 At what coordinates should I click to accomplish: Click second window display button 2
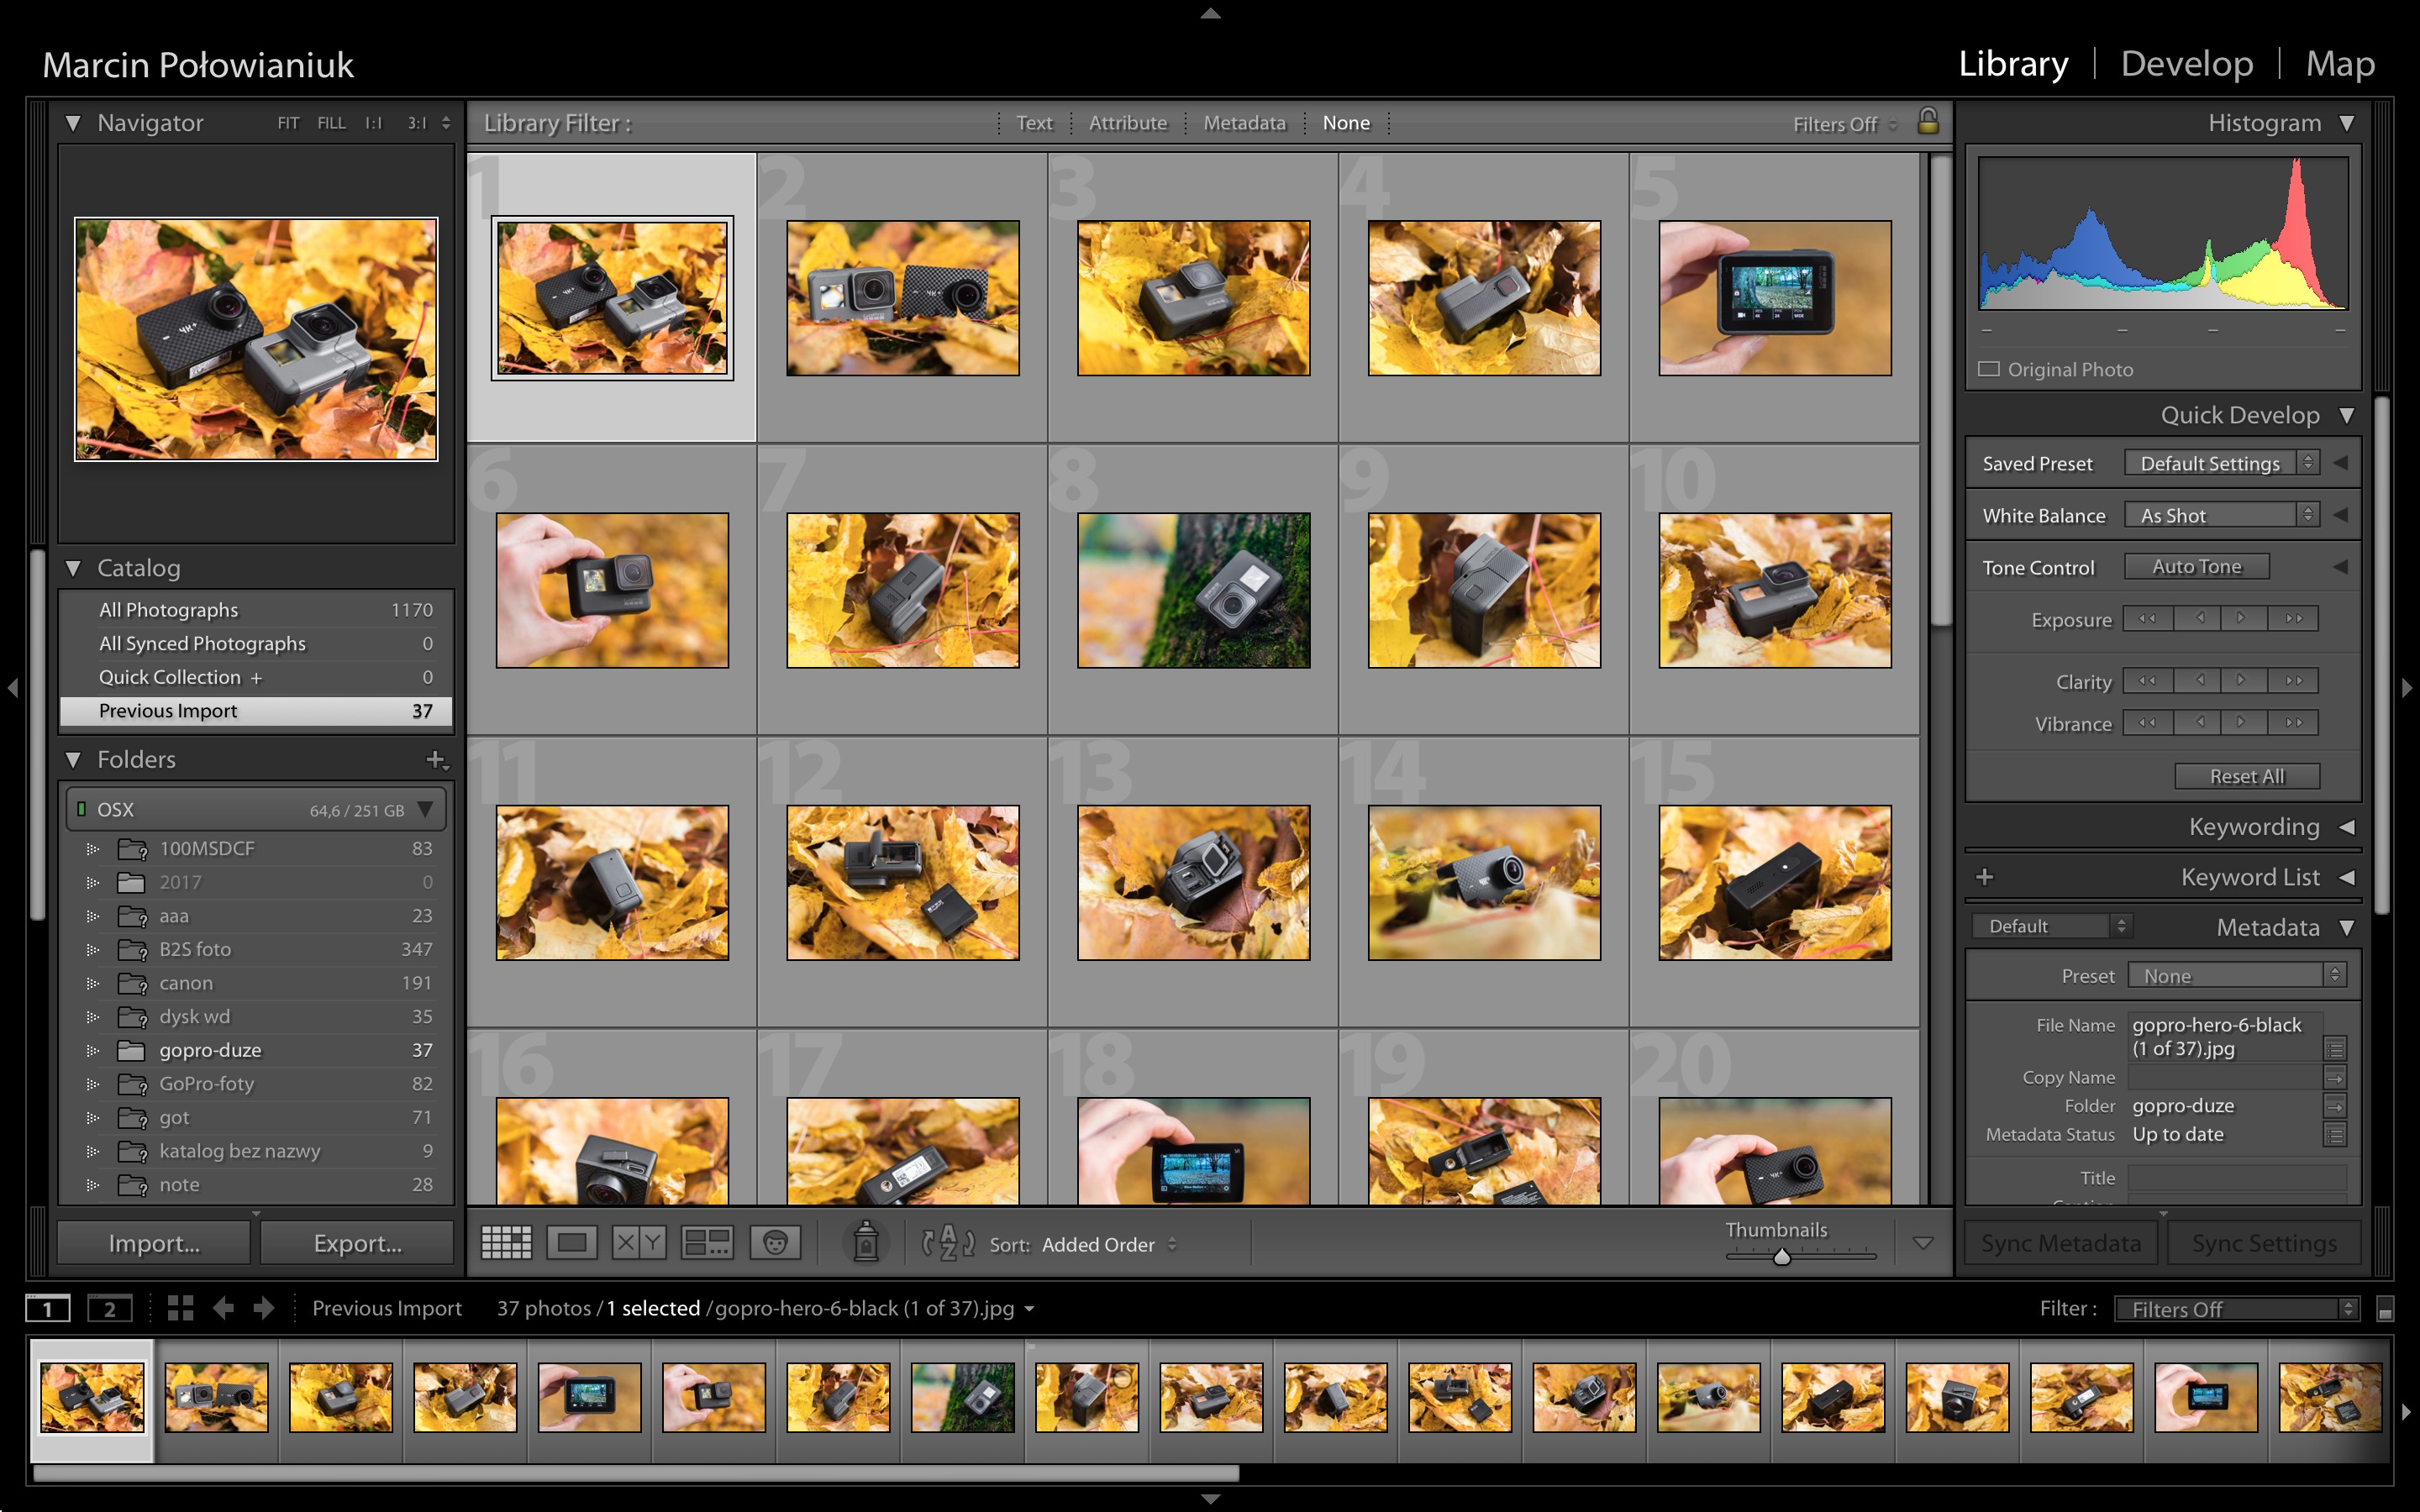[110, 1308]
